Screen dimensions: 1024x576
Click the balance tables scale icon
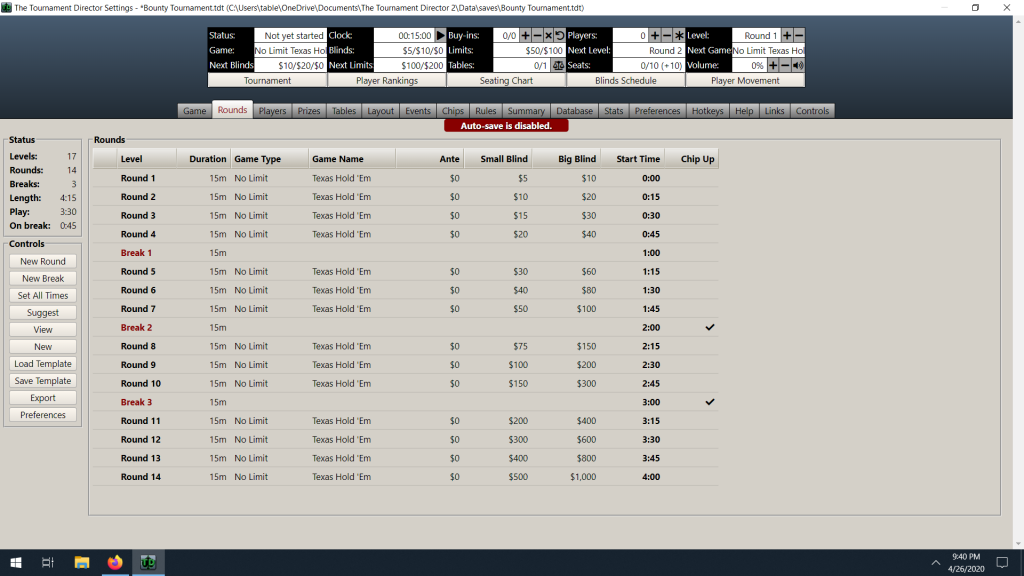tap(558, 65)
